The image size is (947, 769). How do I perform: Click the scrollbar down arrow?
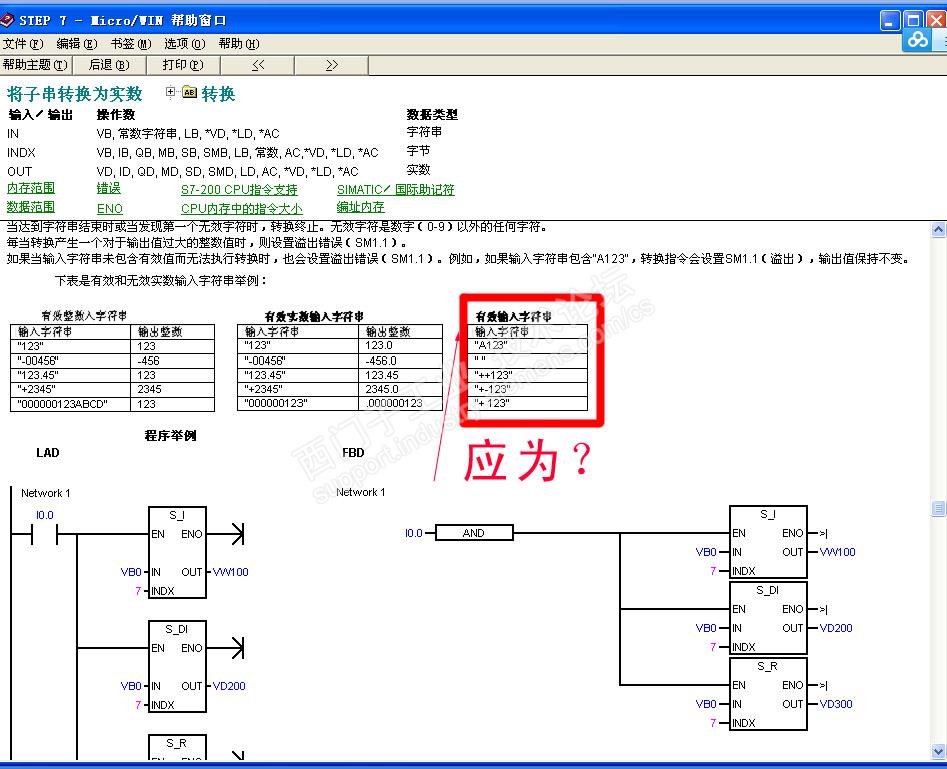(938, 751)
